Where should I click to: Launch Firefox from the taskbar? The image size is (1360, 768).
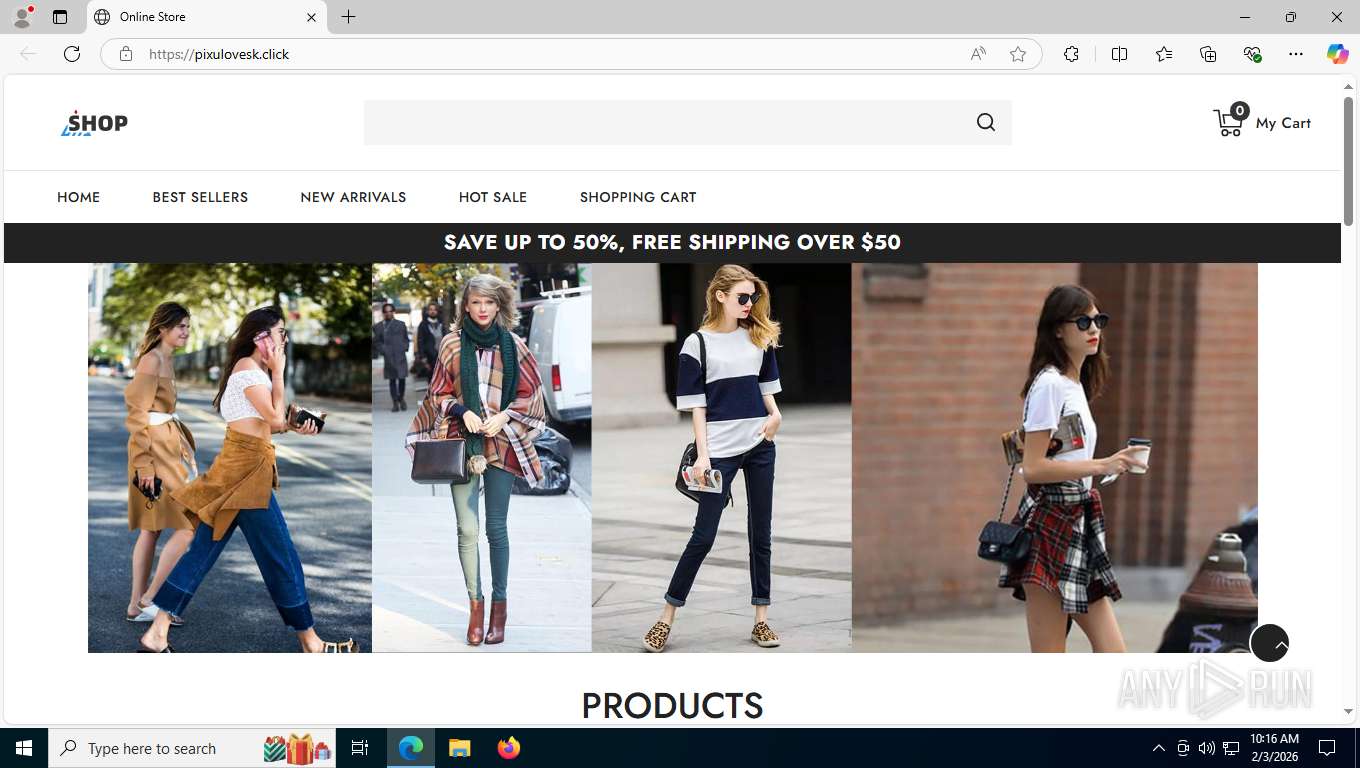(x=509, y=748)
